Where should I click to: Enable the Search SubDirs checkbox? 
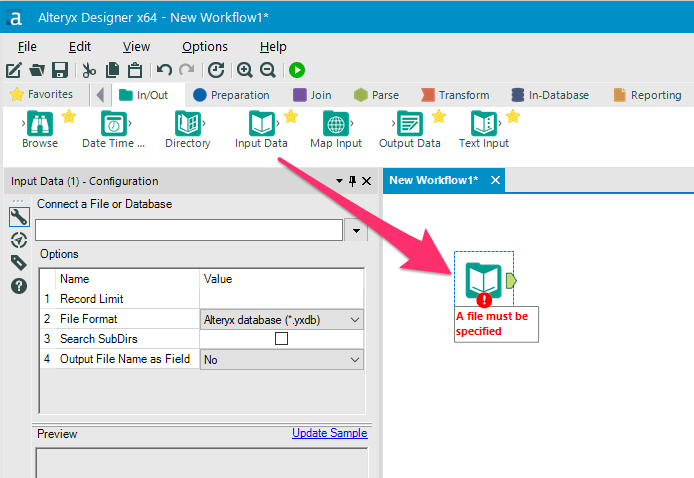(x=281, y=339)
